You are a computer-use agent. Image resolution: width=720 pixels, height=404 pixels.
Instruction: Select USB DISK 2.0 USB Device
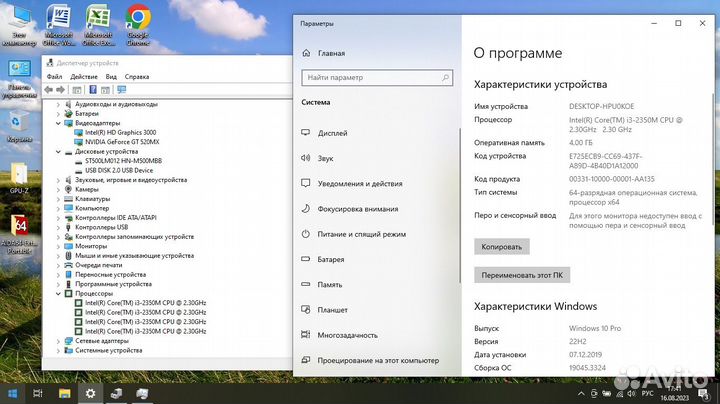pyautogui.click(x=119, y=171)
